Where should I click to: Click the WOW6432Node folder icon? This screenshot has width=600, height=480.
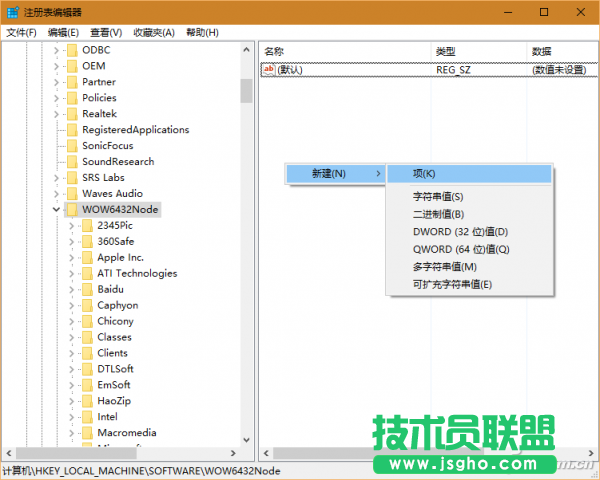(x=72, y=209)
